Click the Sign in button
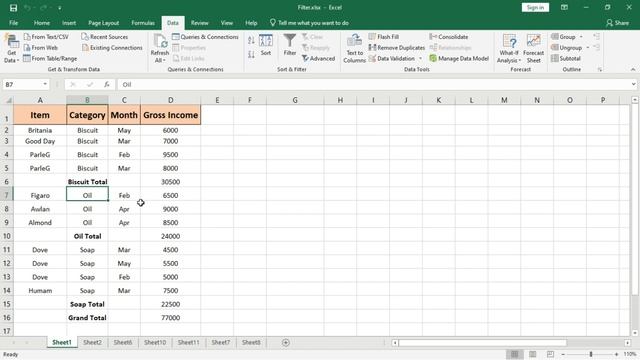Screen dimensions: 640x360 coord(535,7)
